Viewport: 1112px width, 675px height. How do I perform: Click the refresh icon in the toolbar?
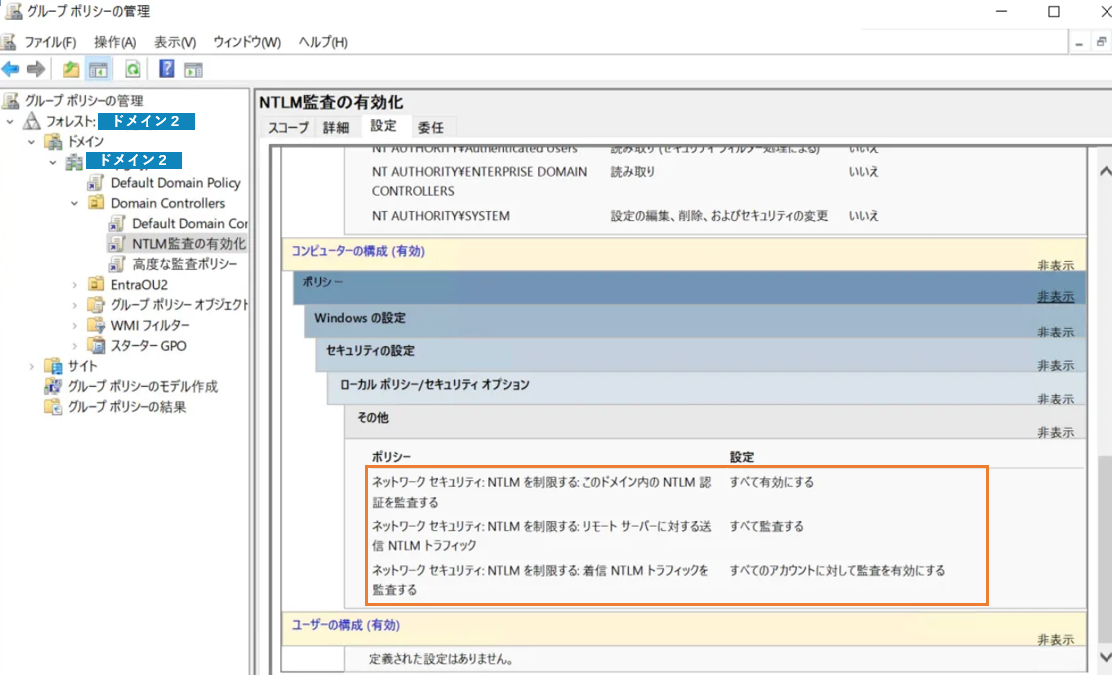pos(134,69)
